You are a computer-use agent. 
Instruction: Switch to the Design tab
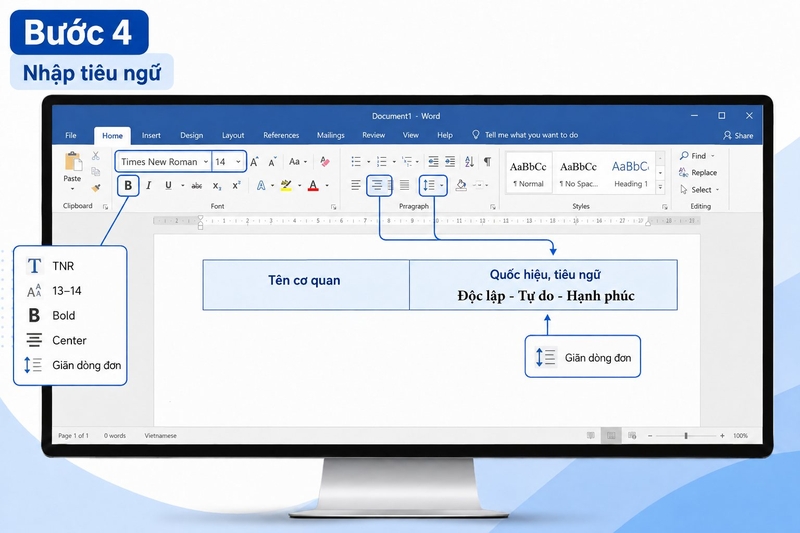click(191, 135)
